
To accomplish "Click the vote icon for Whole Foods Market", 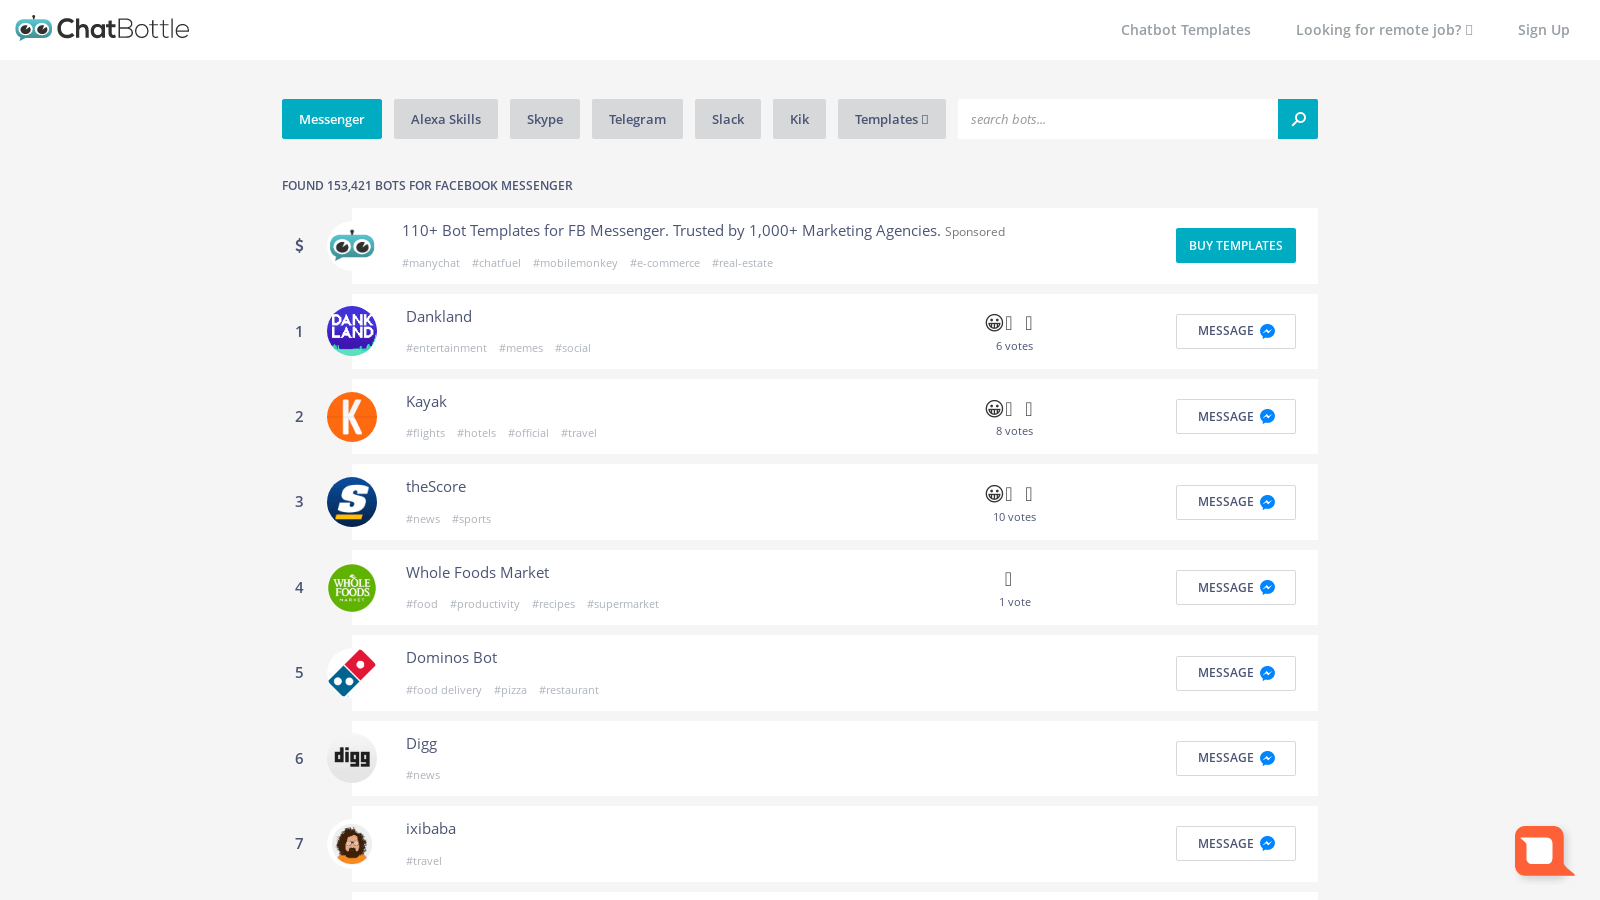I will (1008, 579).
